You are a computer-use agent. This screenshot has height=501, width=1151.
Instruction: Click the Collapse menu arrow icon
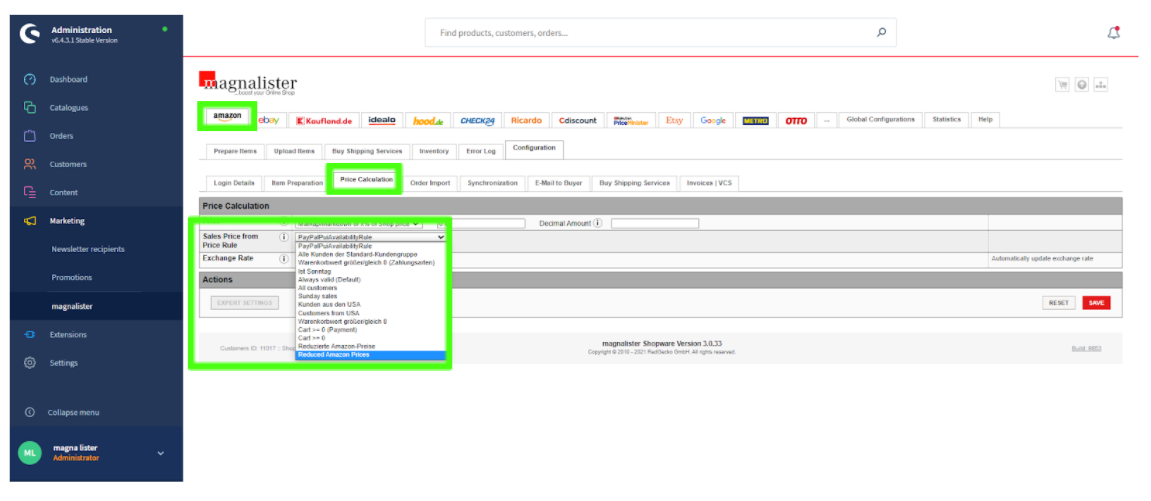[29, 412]
